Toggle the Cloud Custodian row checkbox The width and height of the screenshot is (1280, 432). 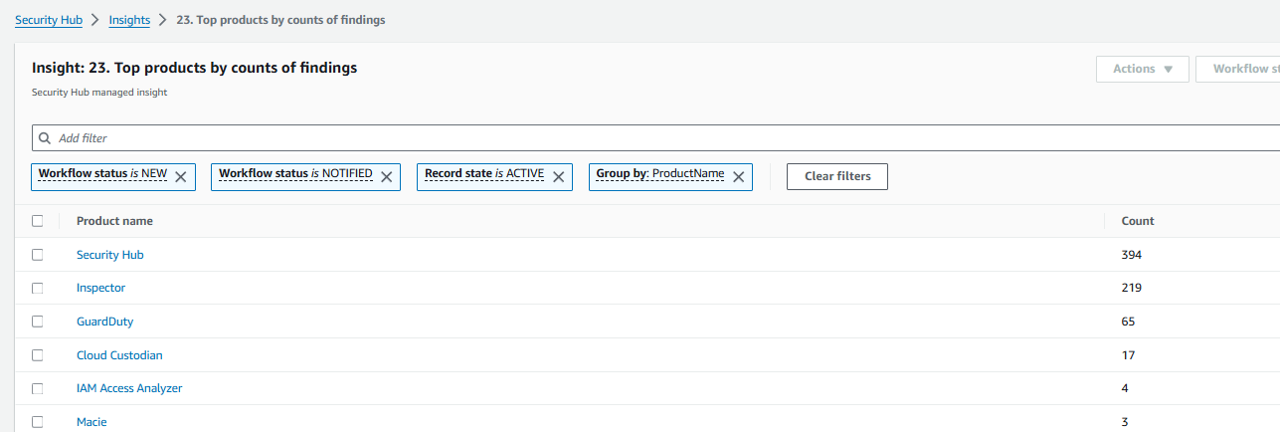tap(38, 355)
